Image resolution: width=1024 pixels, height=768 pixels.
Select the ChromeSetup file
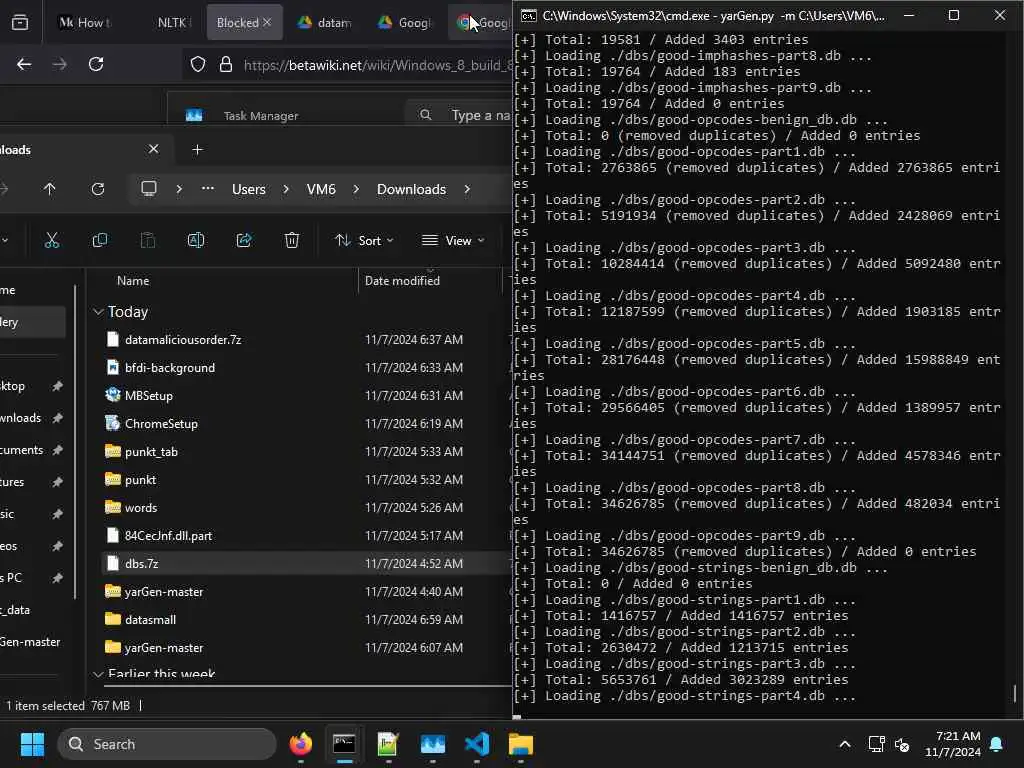[161, 424]
